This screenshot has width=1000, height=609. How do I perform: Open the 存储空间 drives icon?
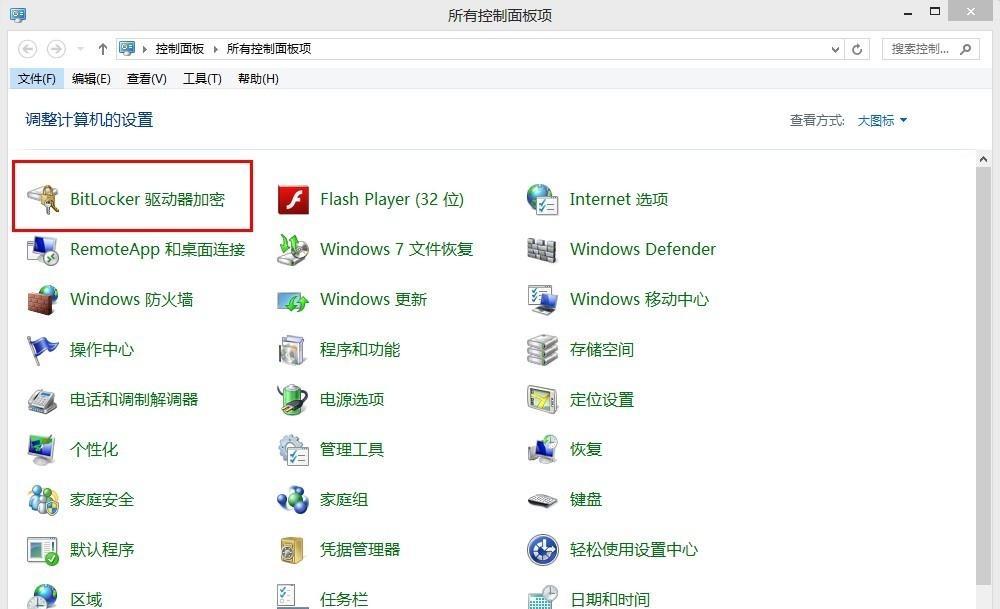[x=543, y=350]
